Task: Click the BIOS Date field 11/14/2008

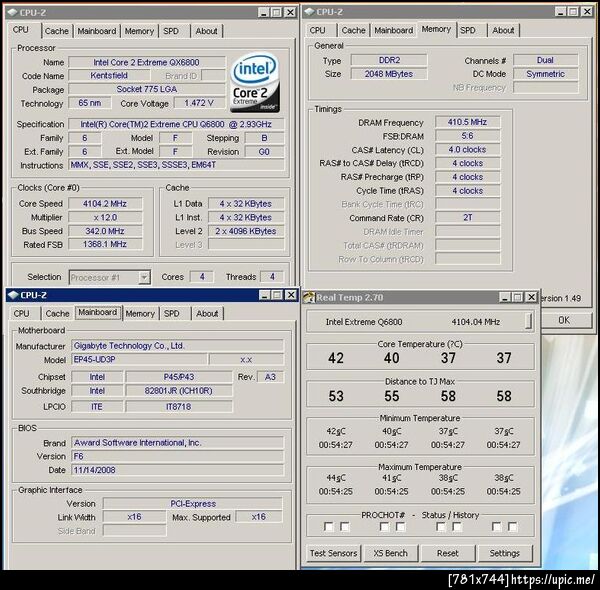Action: tap(178, 470)
